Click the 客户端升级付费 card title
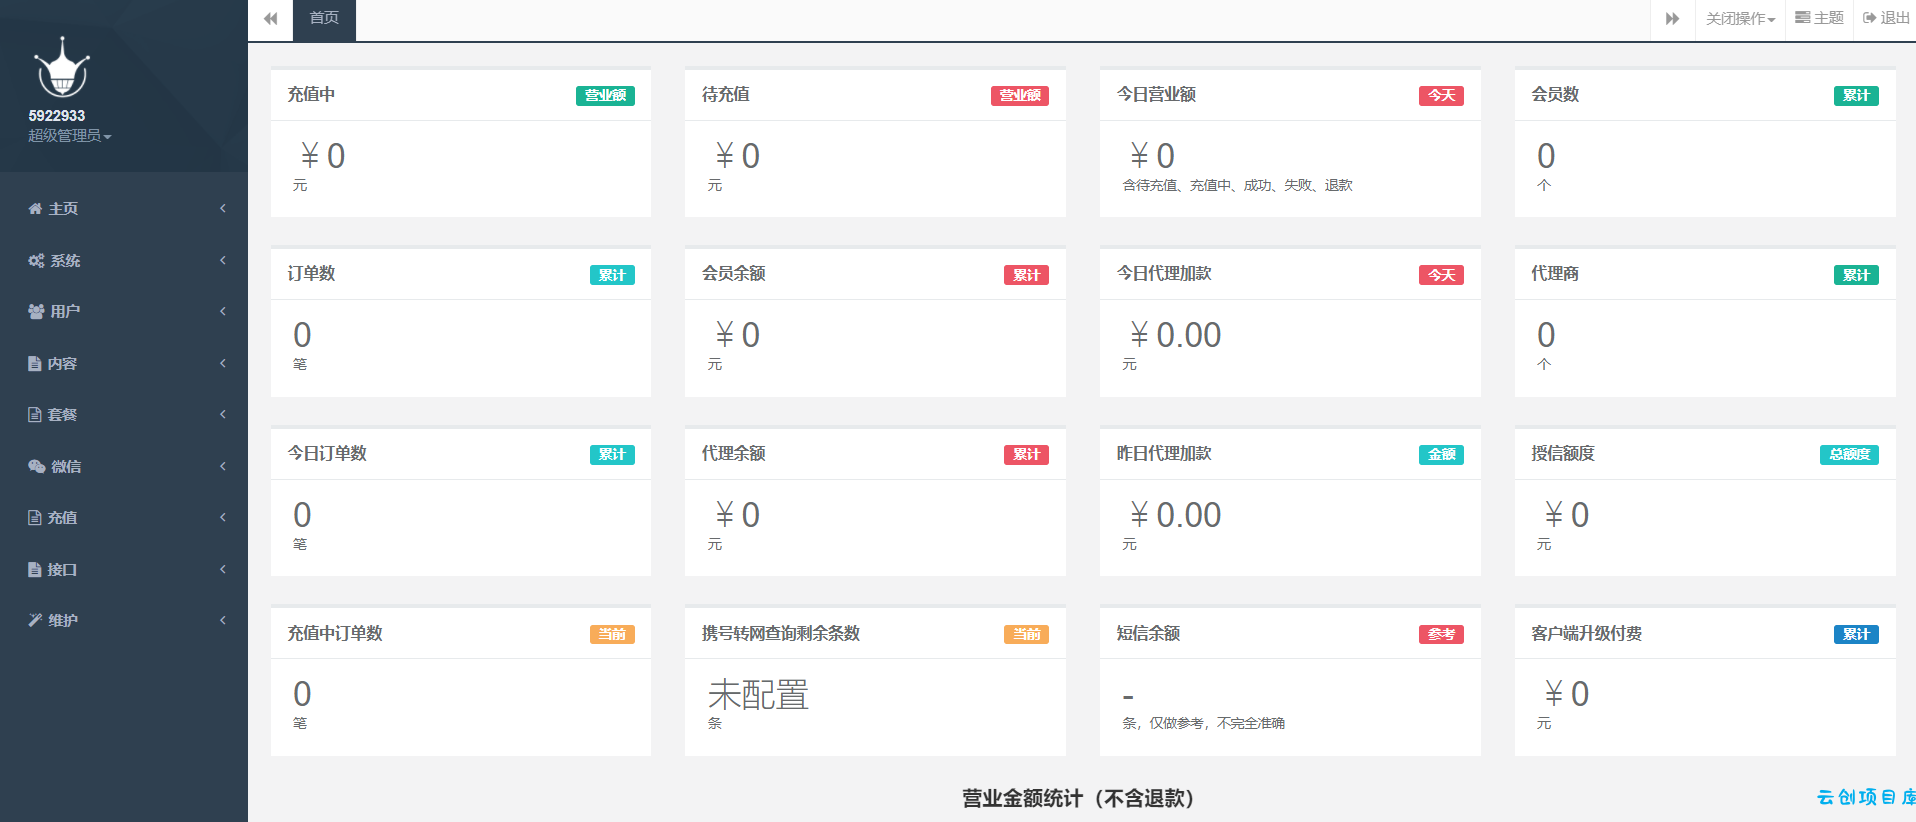Viewport: 1916px width, 822px height. point(1587,634)
